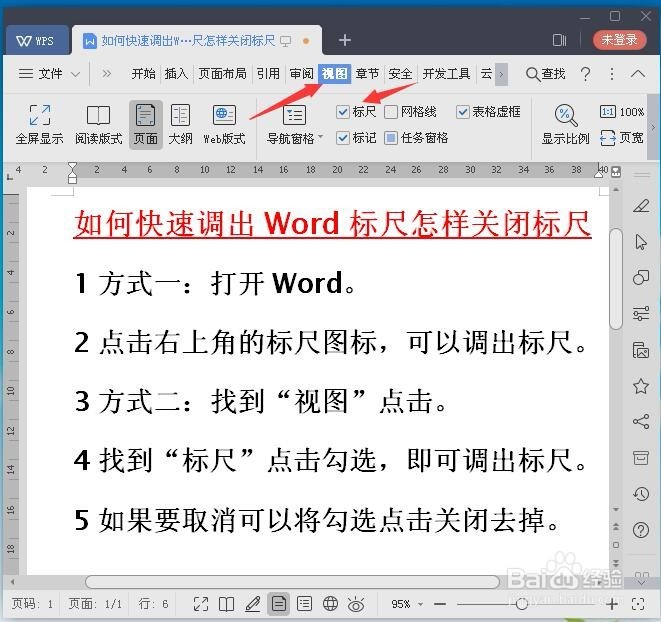
Task: Open the Security tab (安全)
Action: (400, 74)
